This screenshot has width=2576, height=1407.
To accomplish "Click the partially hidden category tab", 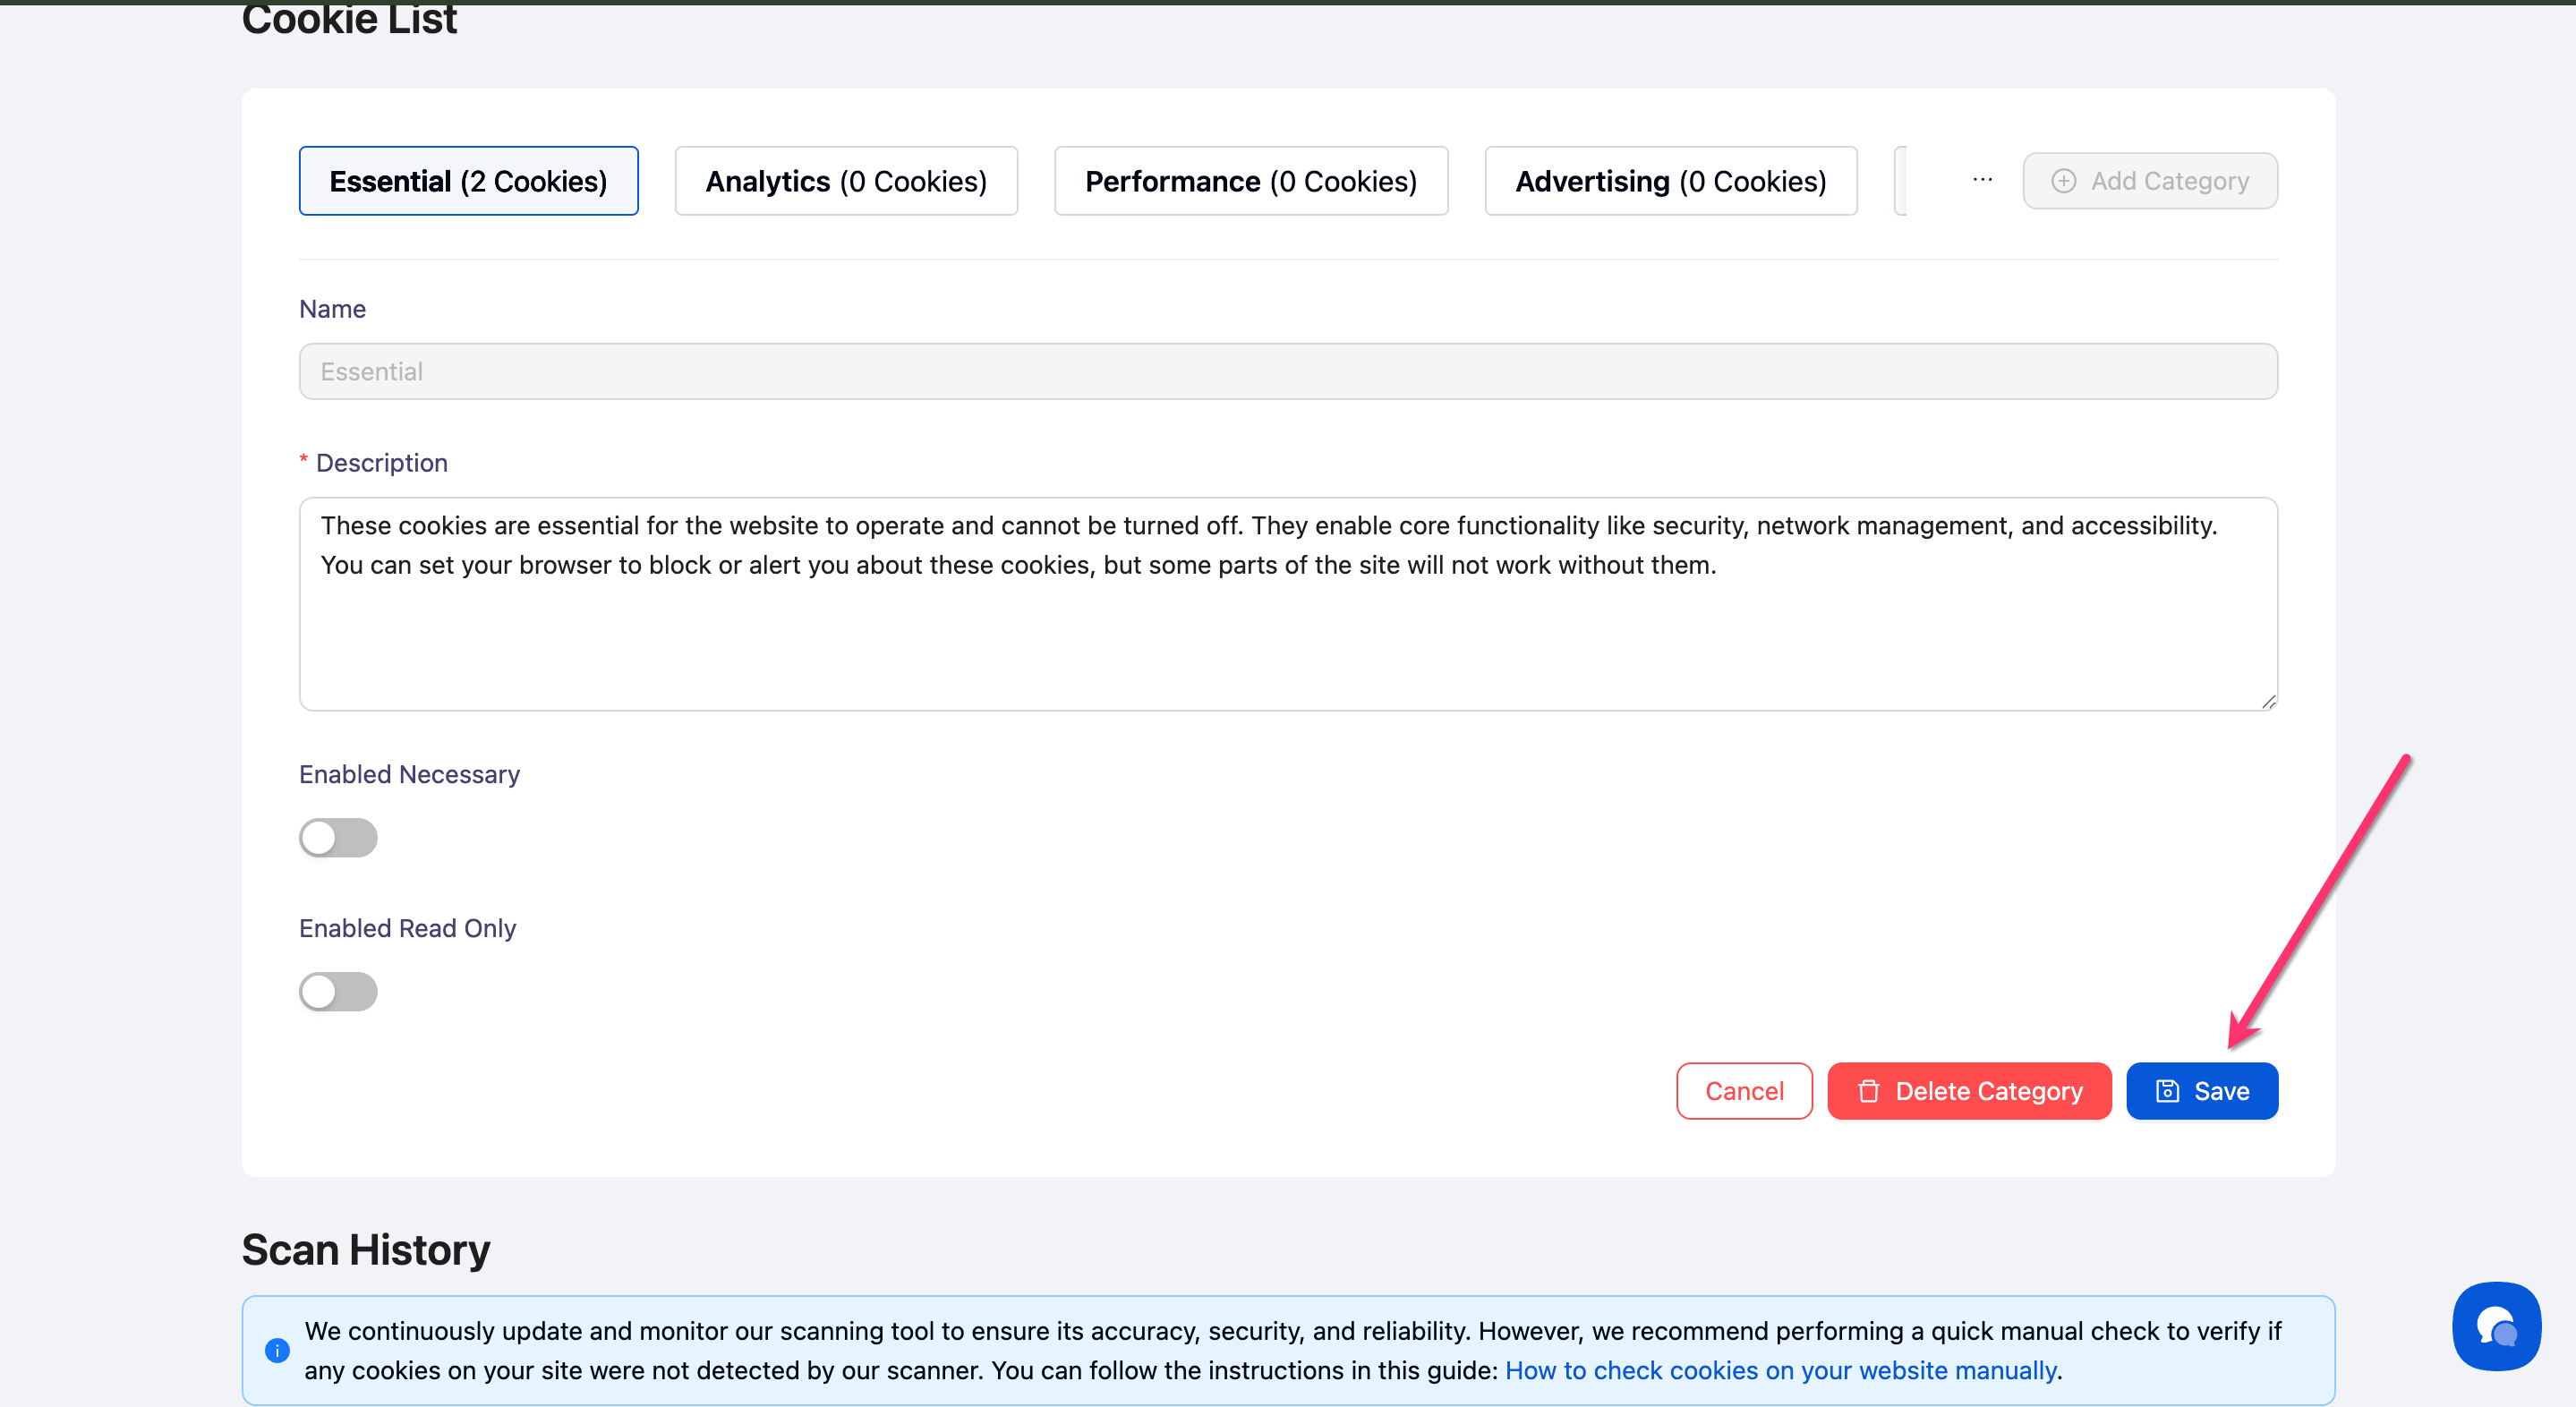I will coord(1901,181).
